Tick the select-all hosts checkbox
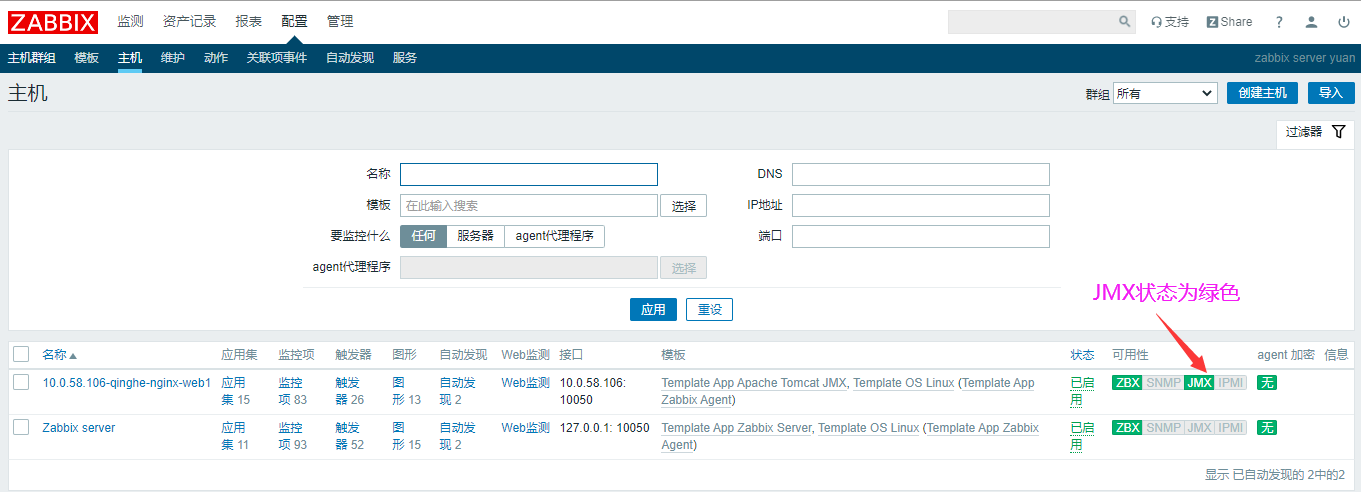The width and height of the screenshot is (1361, 492). coord(21,354)
